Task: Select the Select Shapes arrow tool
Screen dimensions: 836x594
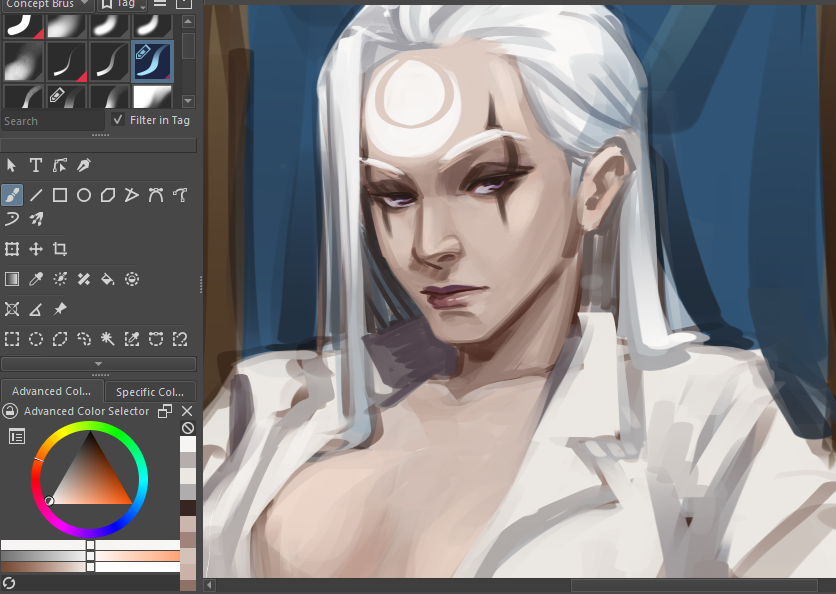Action: tap(12, 165)
